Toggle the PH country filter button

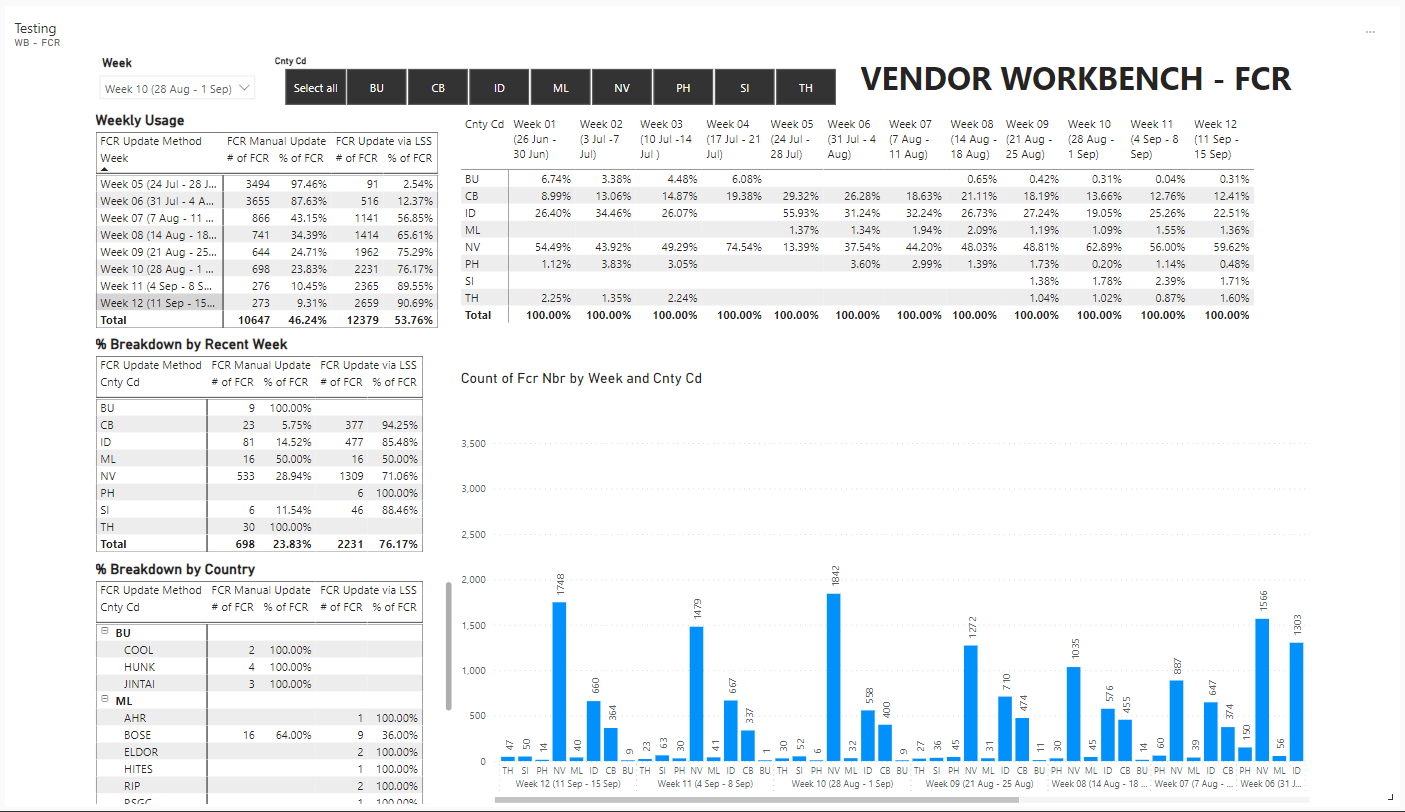683,87
